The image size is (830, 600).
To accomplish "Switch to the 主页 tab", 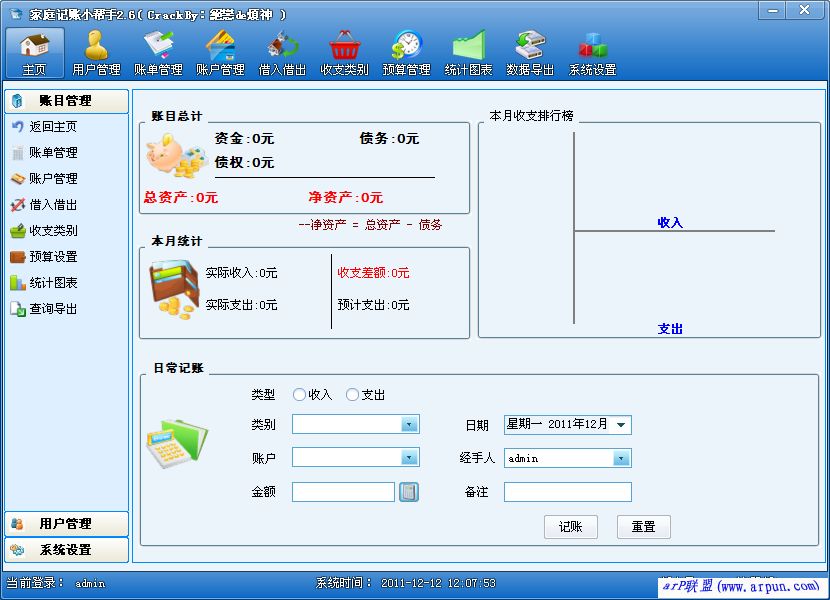I will tap(35, 52).
